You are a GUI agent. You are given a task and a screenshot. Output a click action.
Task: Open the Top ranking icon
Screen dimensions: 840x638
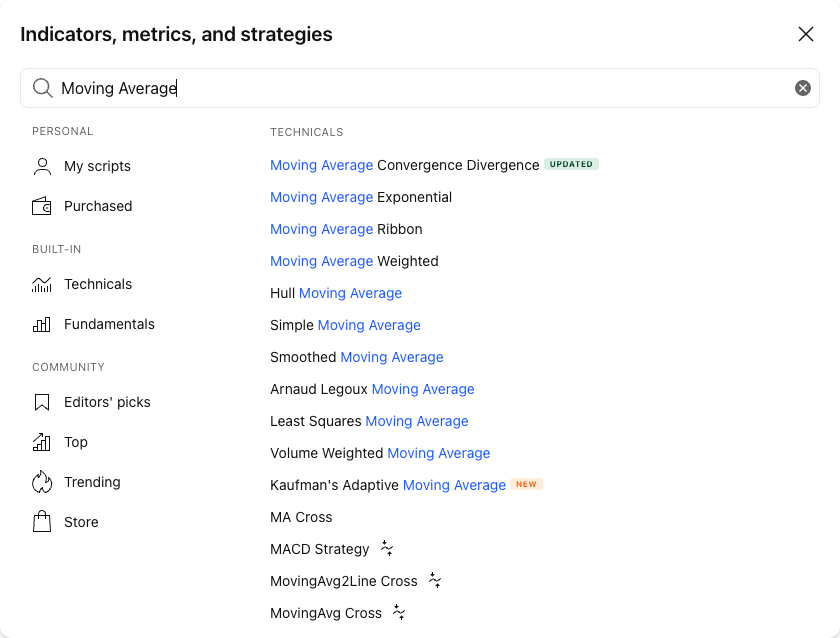click(42, 442)
